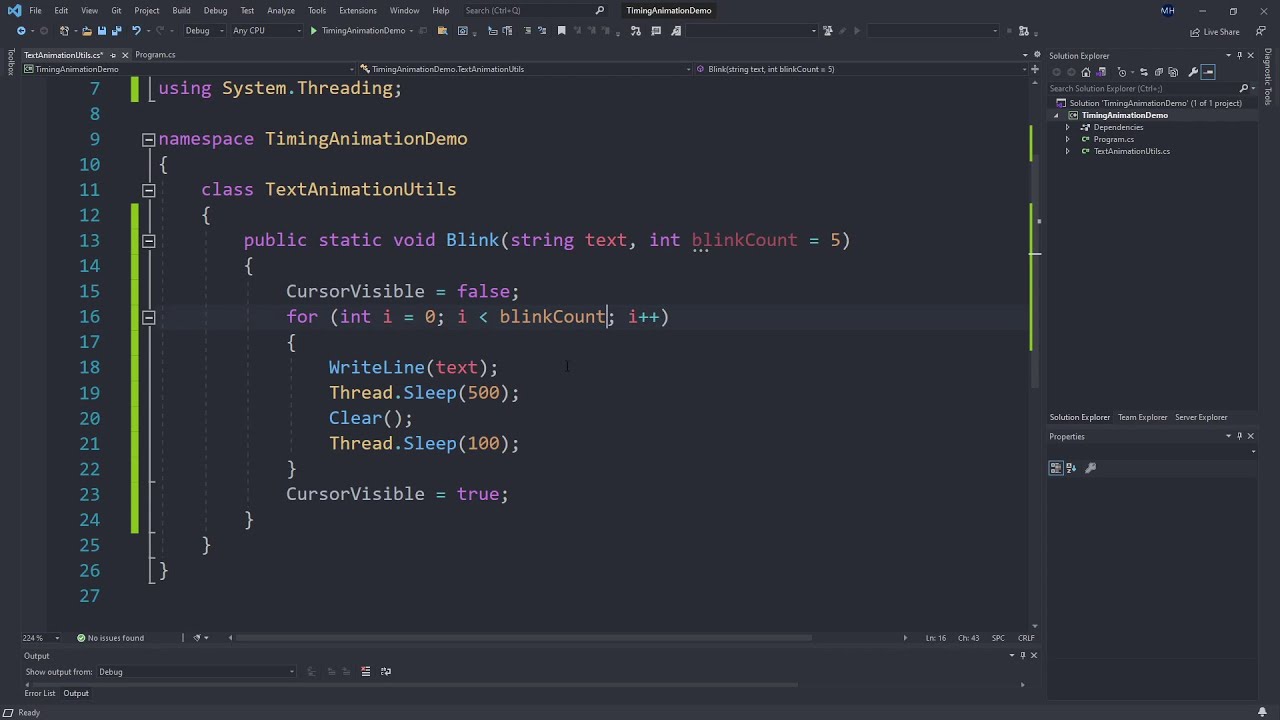Start debugging with the green play arrow
This screenshot has height=720, width=1280.
tap(313, 31)
